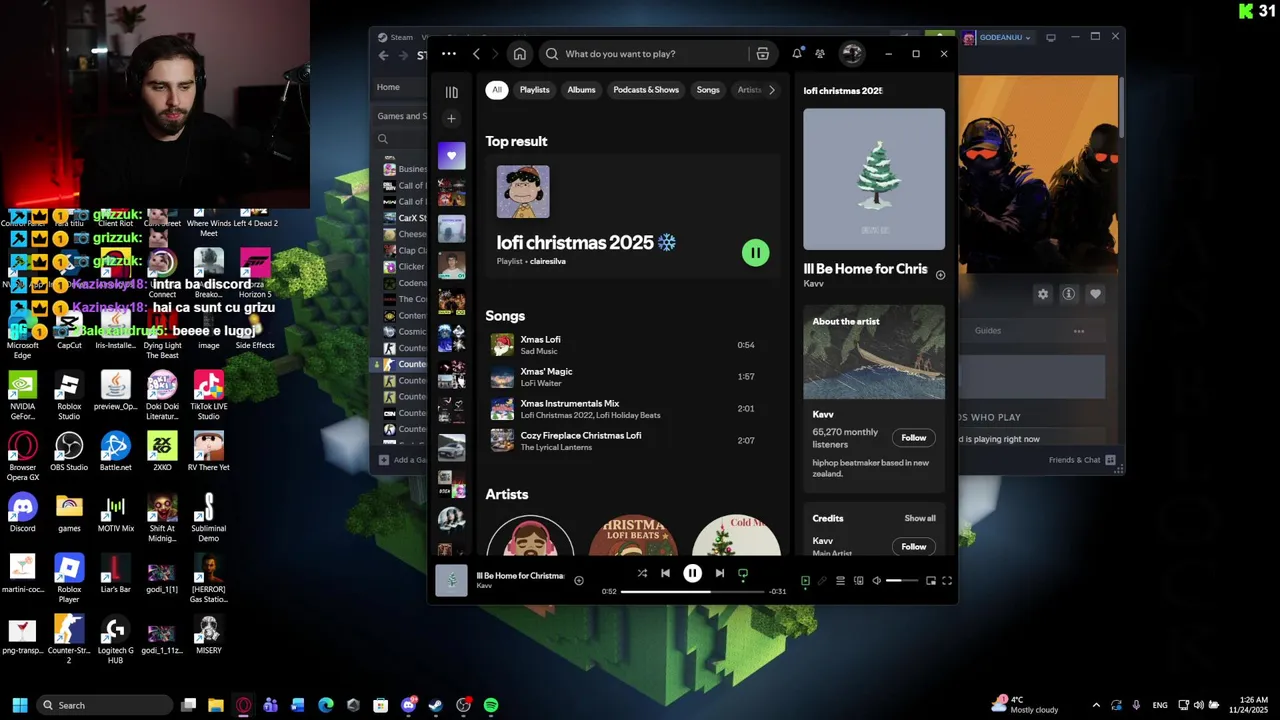Open Windows Start menu
The width and height of the screenshot is (1280, 720).
pos(19,705)
